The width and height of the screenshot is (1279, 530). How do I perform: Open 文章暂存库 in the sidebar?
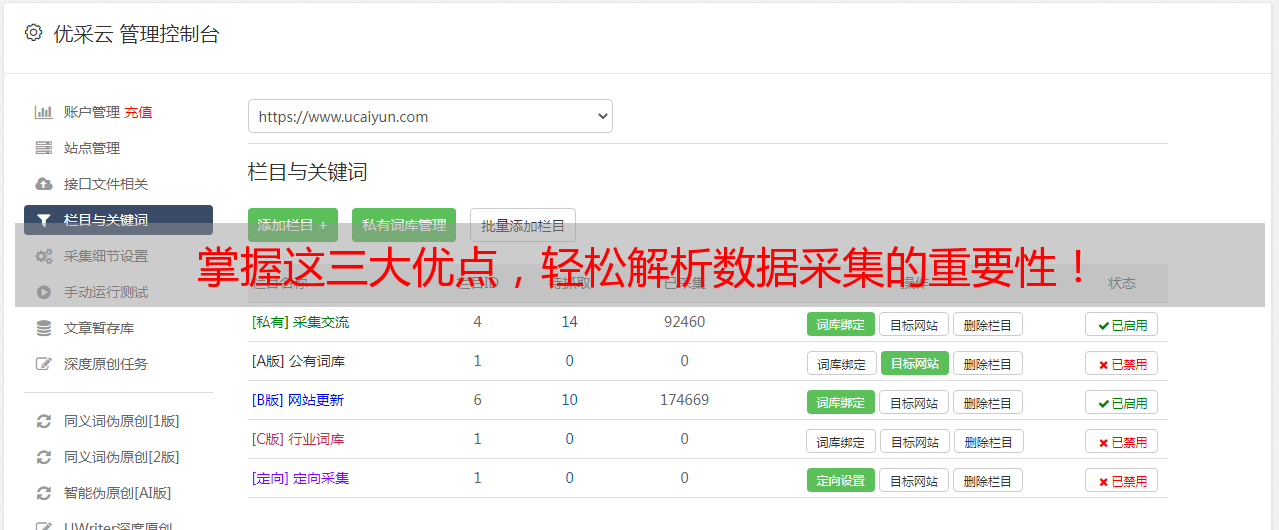click(x=99, y=328)
